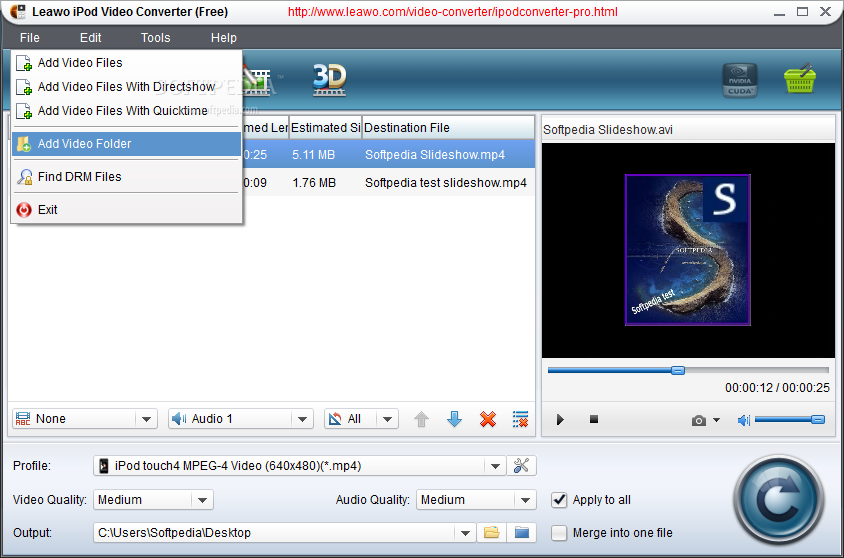Click the Softpedia Slideshow.avi preview title
Viewport: 844px width, 558px height.
[x=608, y=130]
